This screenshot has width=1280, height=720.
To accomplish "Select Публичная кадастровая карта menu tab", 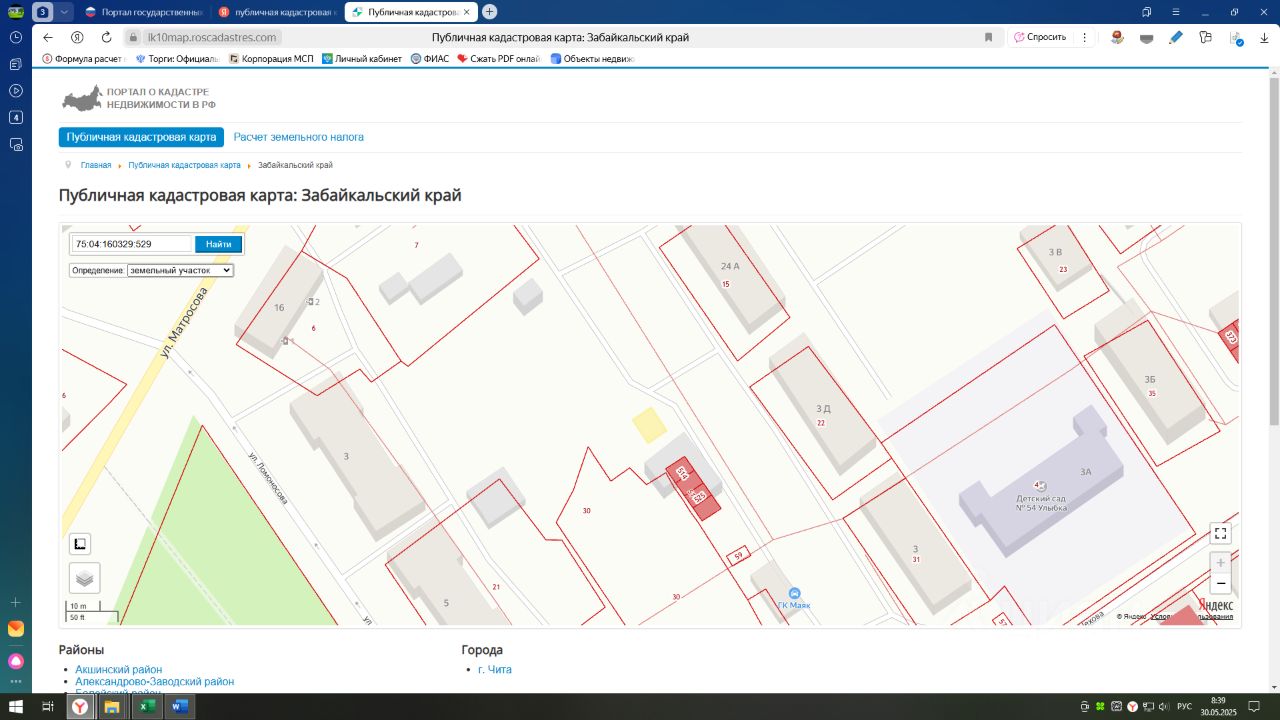I will (x=141, y=137).
